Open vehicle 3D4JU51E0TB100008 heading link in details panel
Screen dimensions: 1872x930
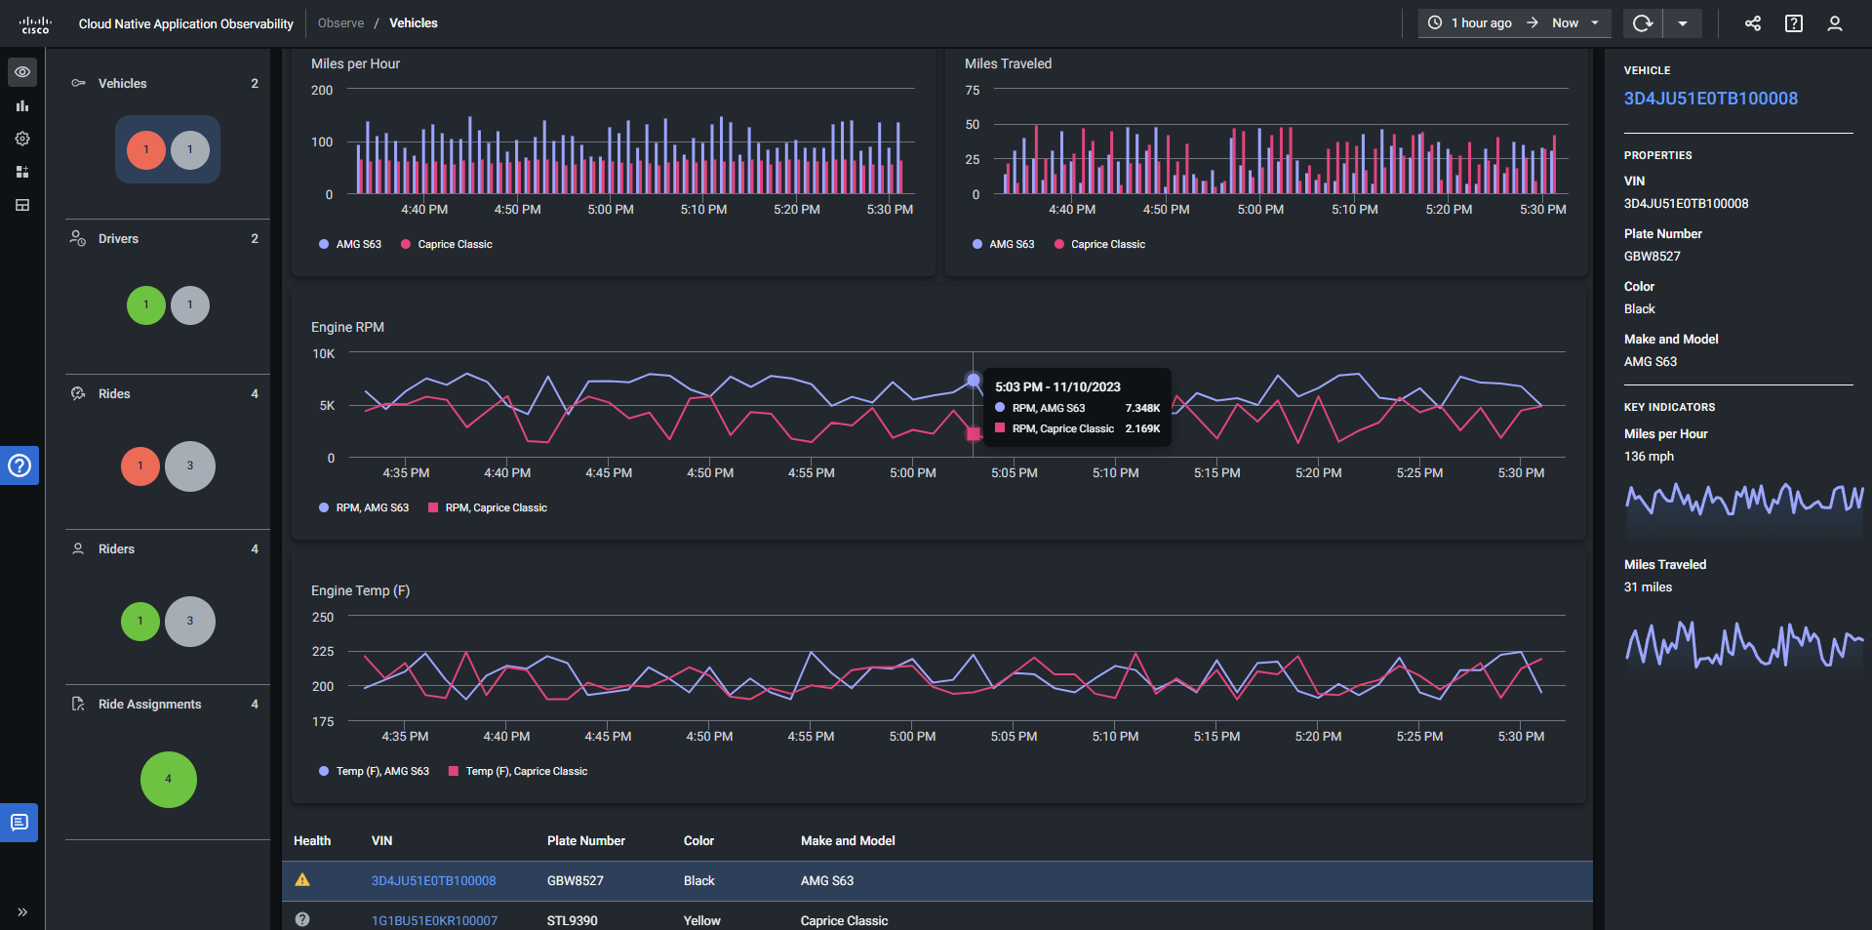tap(1710, 98)
